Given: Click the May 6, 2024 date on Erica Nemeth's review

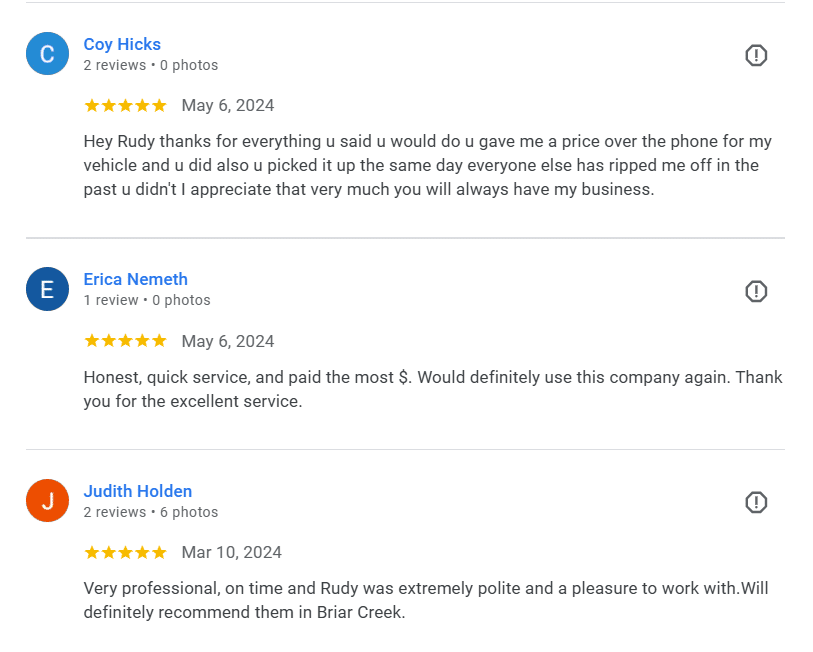Looking at the screenshot, I should (x=227, y=341).
